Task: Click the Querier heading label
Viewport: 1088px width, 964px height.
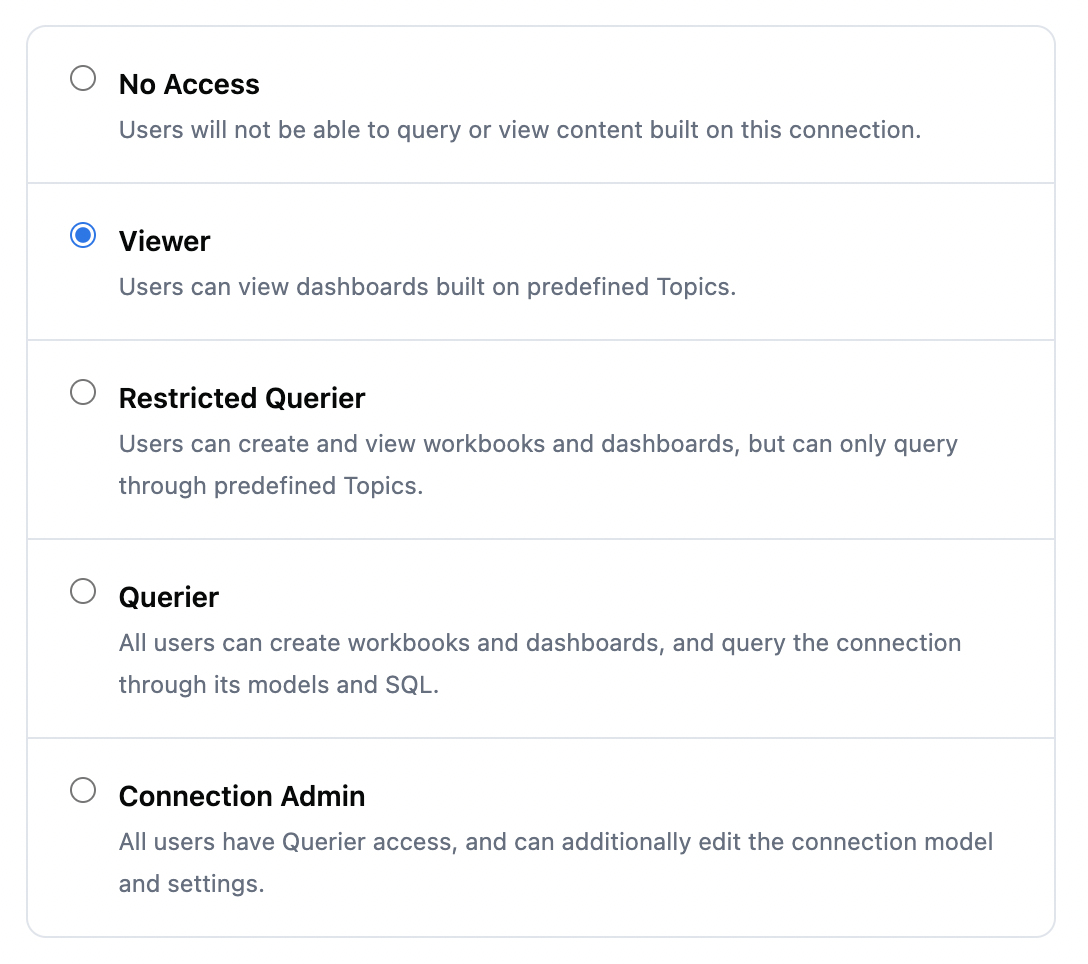Action: 168,597
